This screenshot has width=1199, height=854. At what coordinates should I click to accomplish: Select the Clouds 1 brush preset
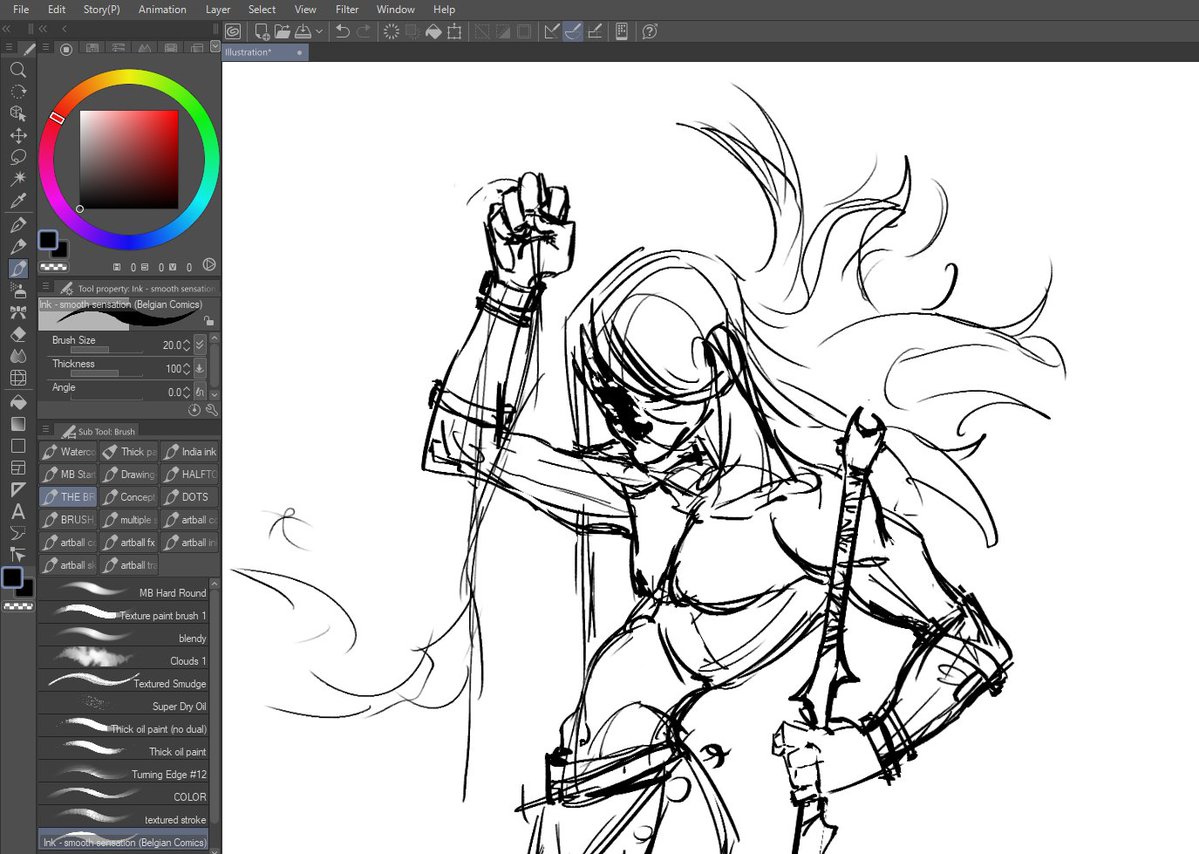[x=122, y=660]
